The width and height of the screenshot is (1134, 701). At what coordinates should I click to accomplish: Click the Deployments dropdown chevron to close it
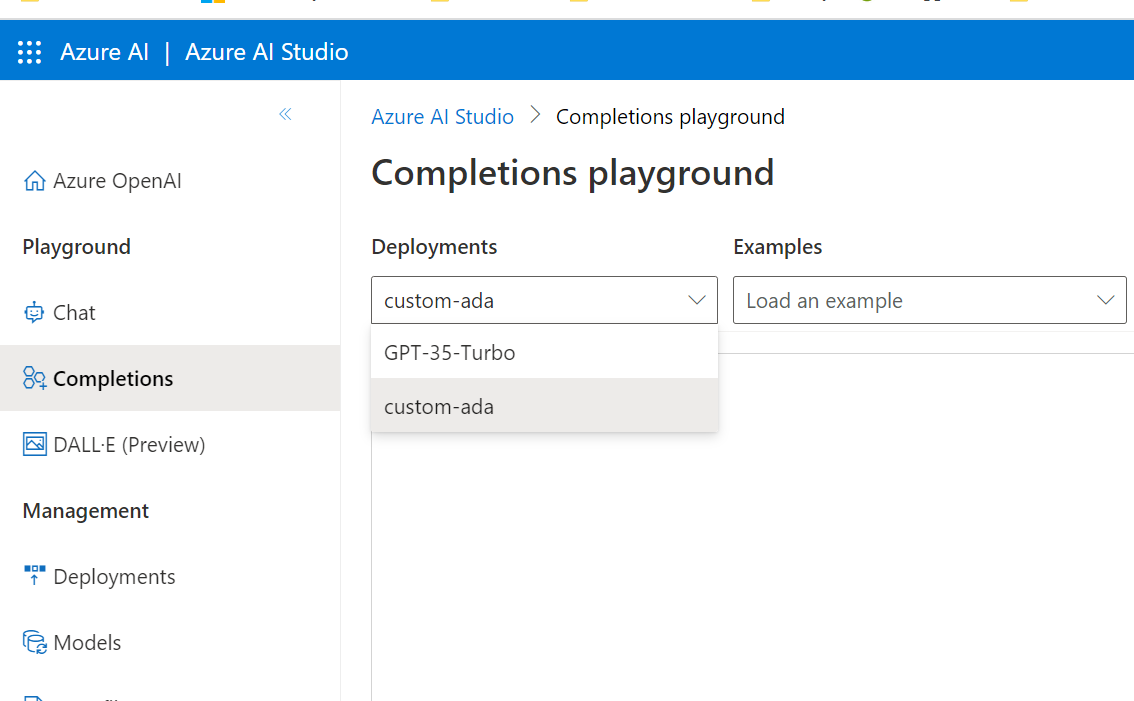698,300
